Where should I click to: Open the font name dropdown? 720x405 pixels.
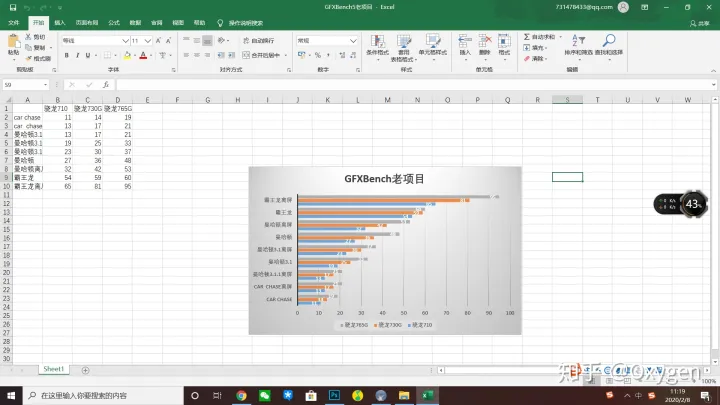(x=125, y=41)
